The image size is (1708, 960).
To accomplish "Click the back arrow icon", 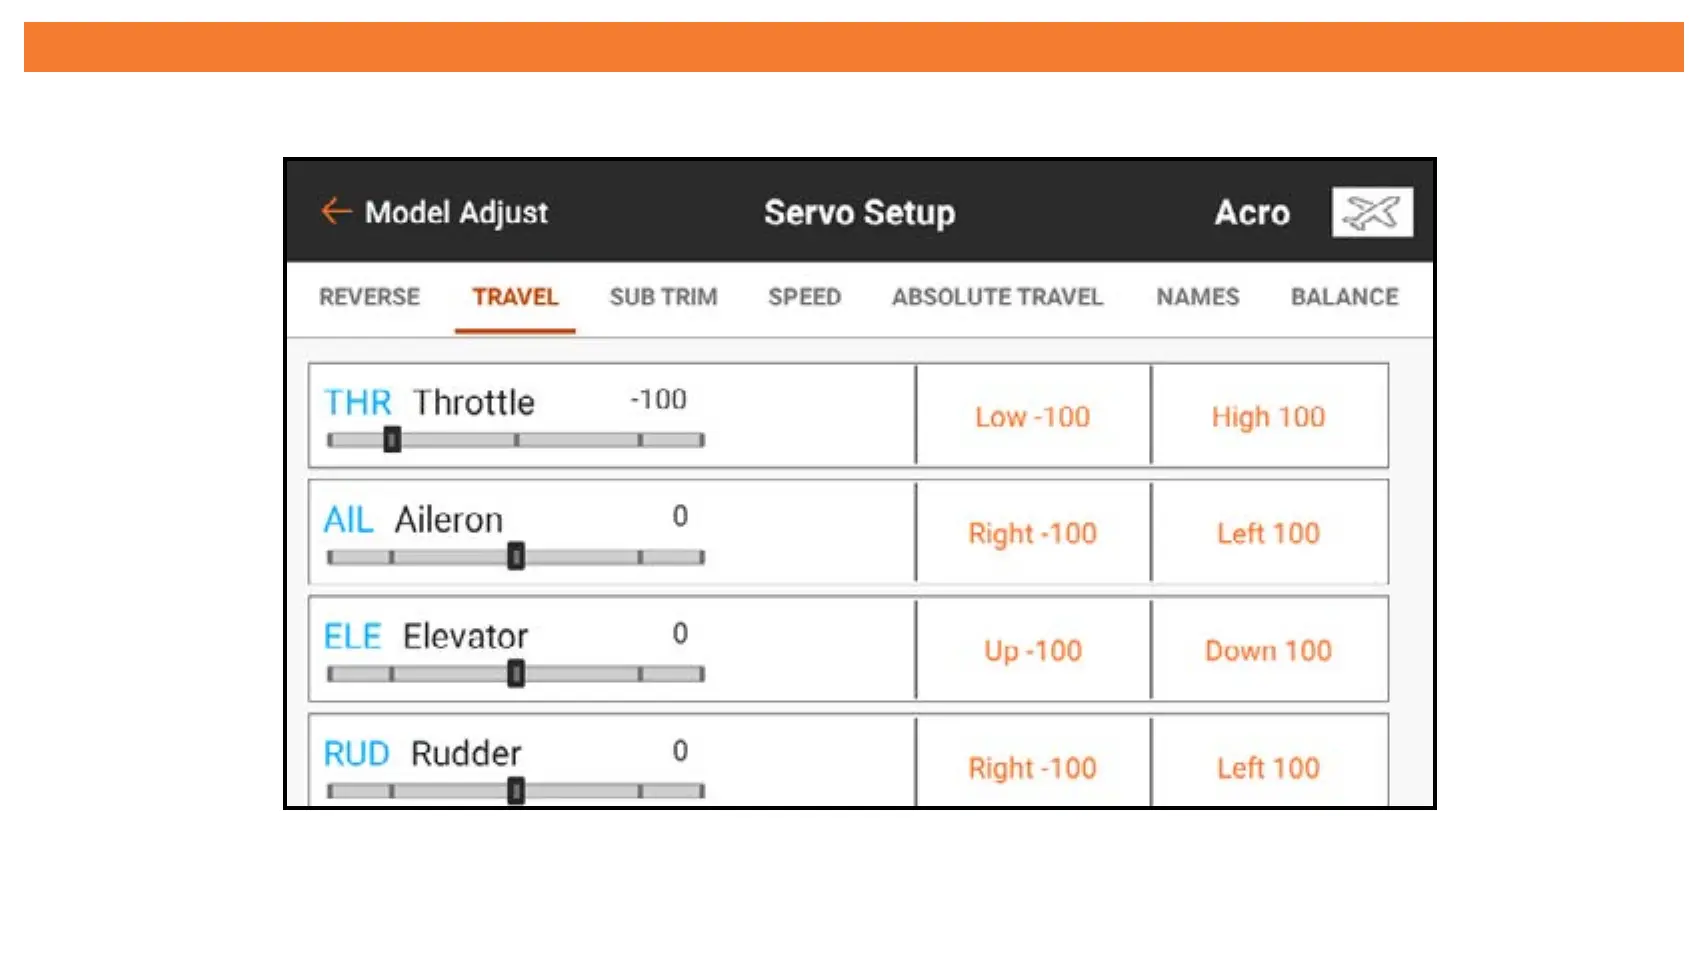I will pyautogui.click(x=336, y=212).
